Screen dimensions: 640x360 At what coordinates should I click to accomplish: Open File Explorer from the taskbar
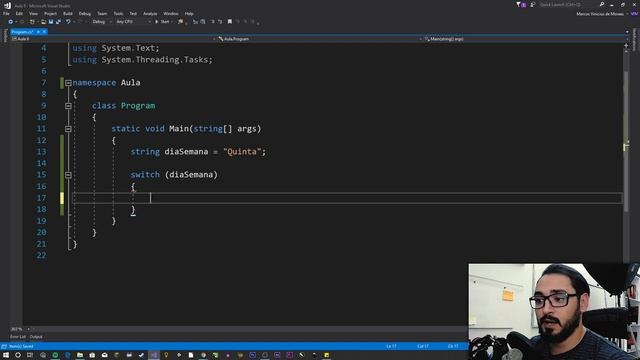coord(80,355)
